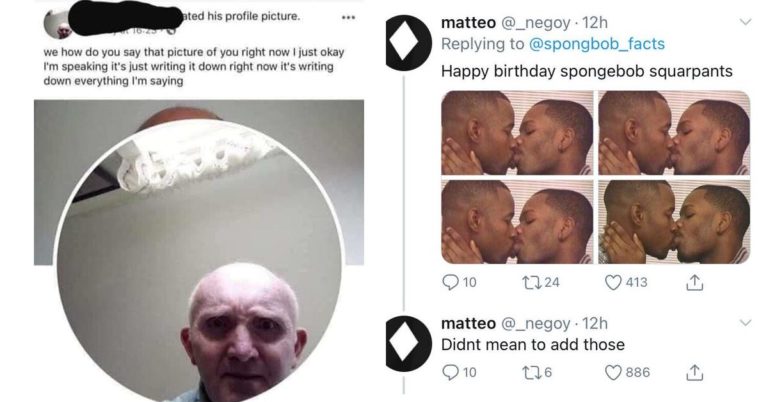768x402 pixels.
Task: Share the Happy birthday spongebob tweet
Action: tap(692, 282)
